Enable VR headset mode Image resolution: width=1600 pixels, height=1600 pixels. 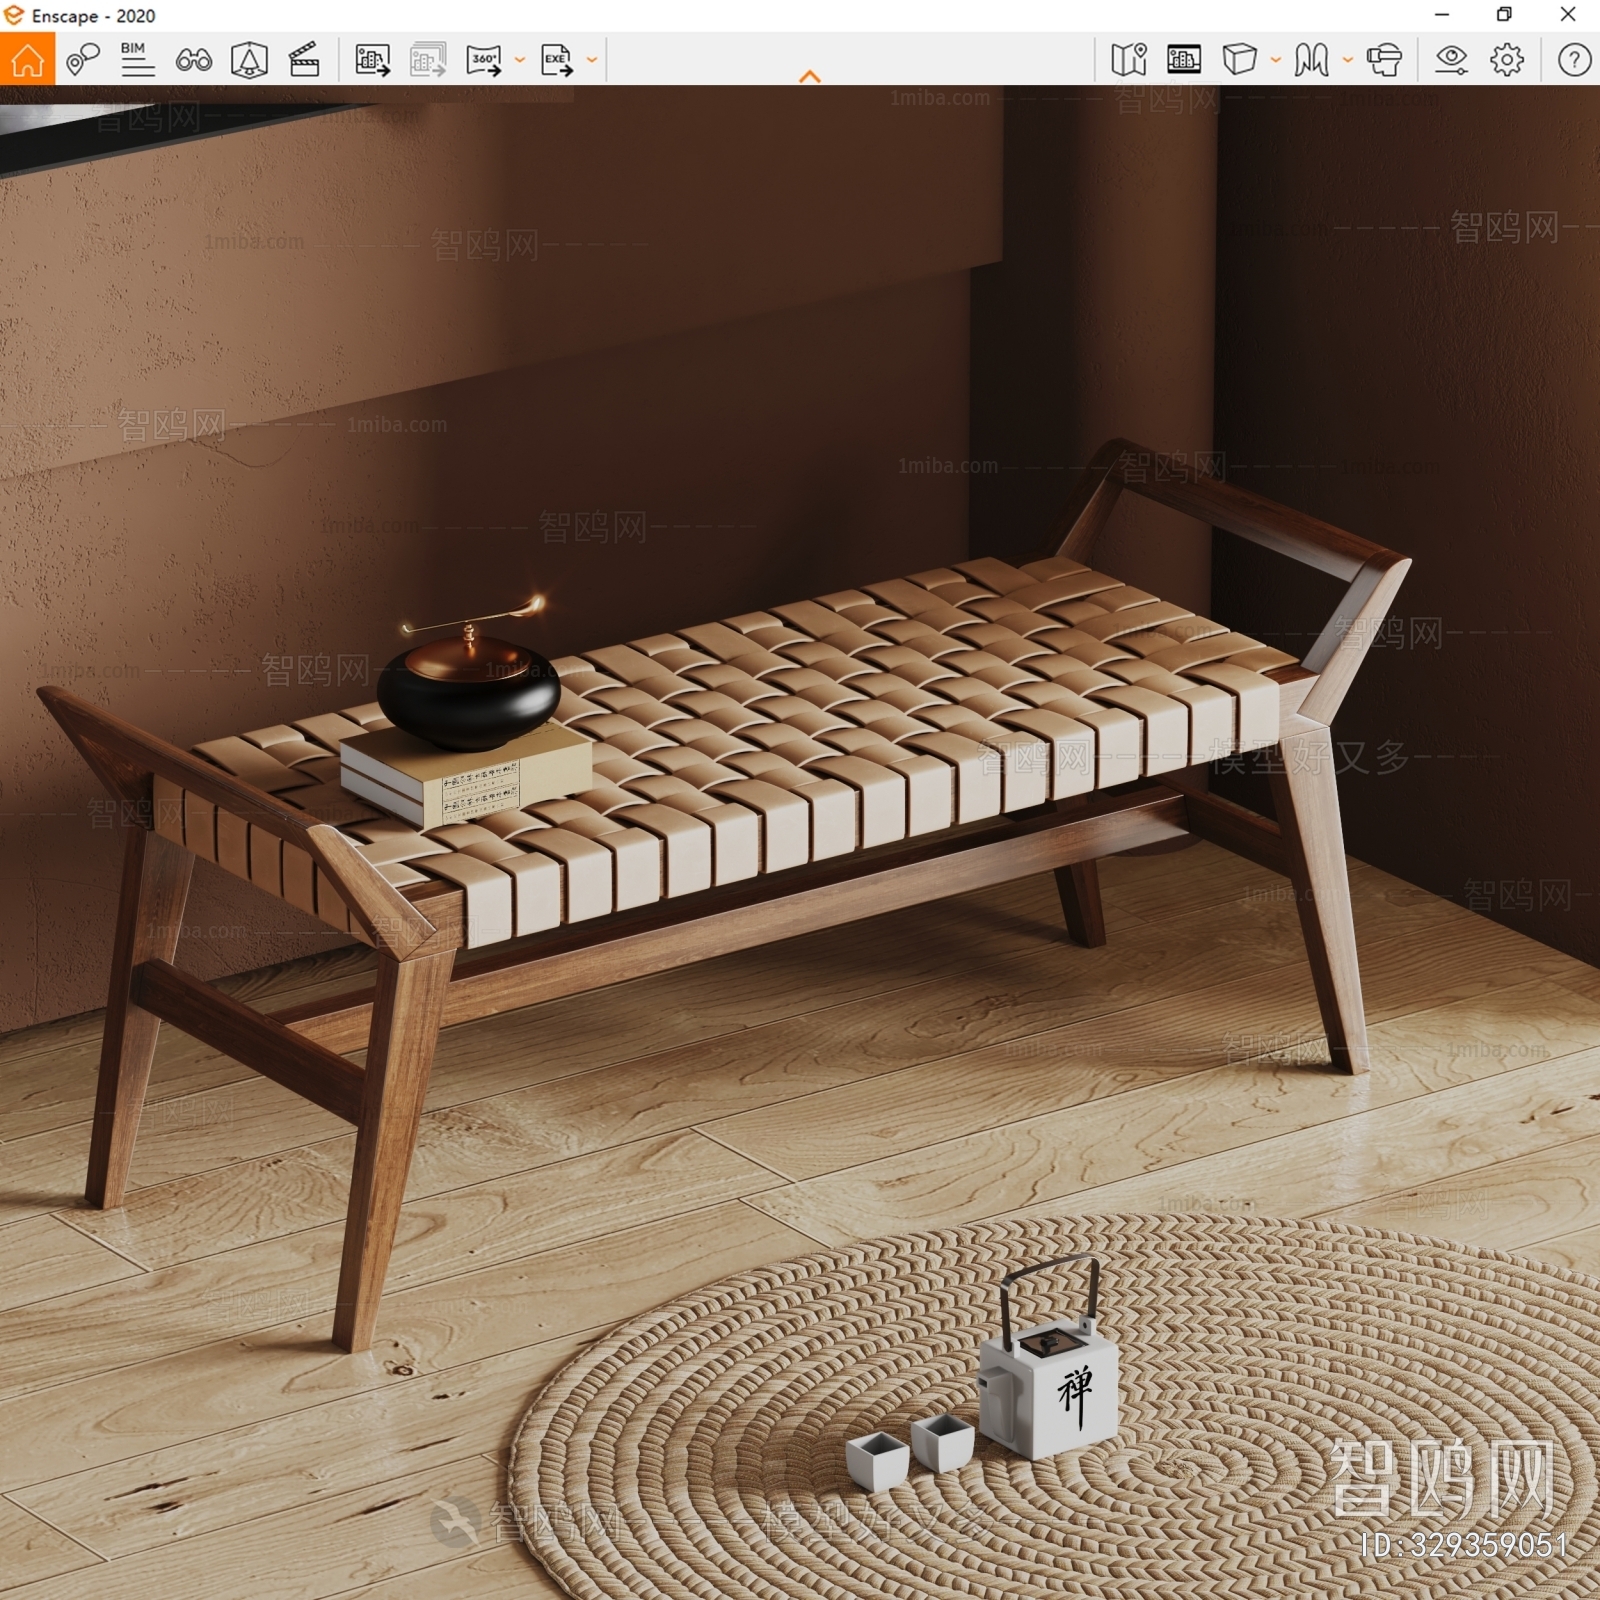(1384, 60)
